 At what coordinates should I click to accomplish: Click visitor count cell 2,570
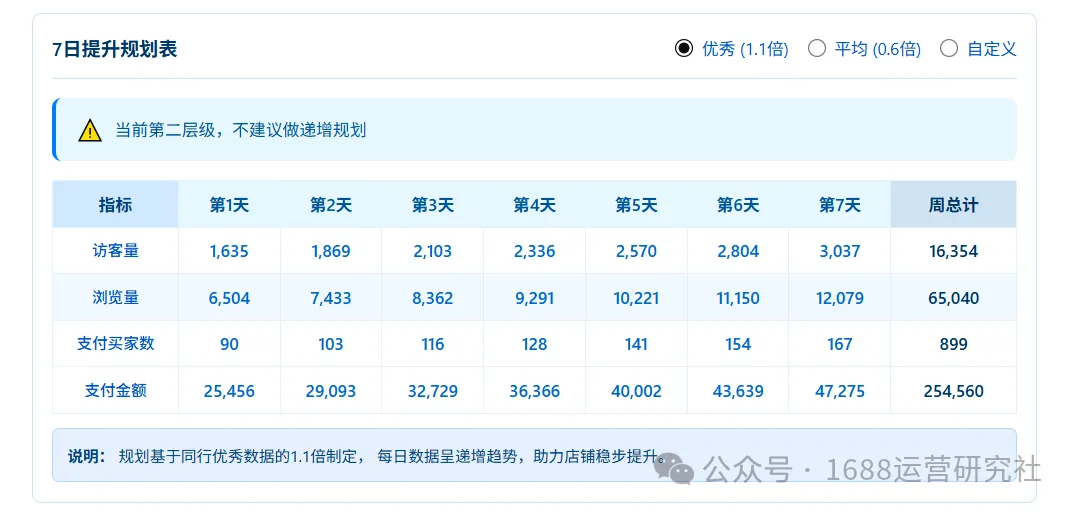pos(636,252)
